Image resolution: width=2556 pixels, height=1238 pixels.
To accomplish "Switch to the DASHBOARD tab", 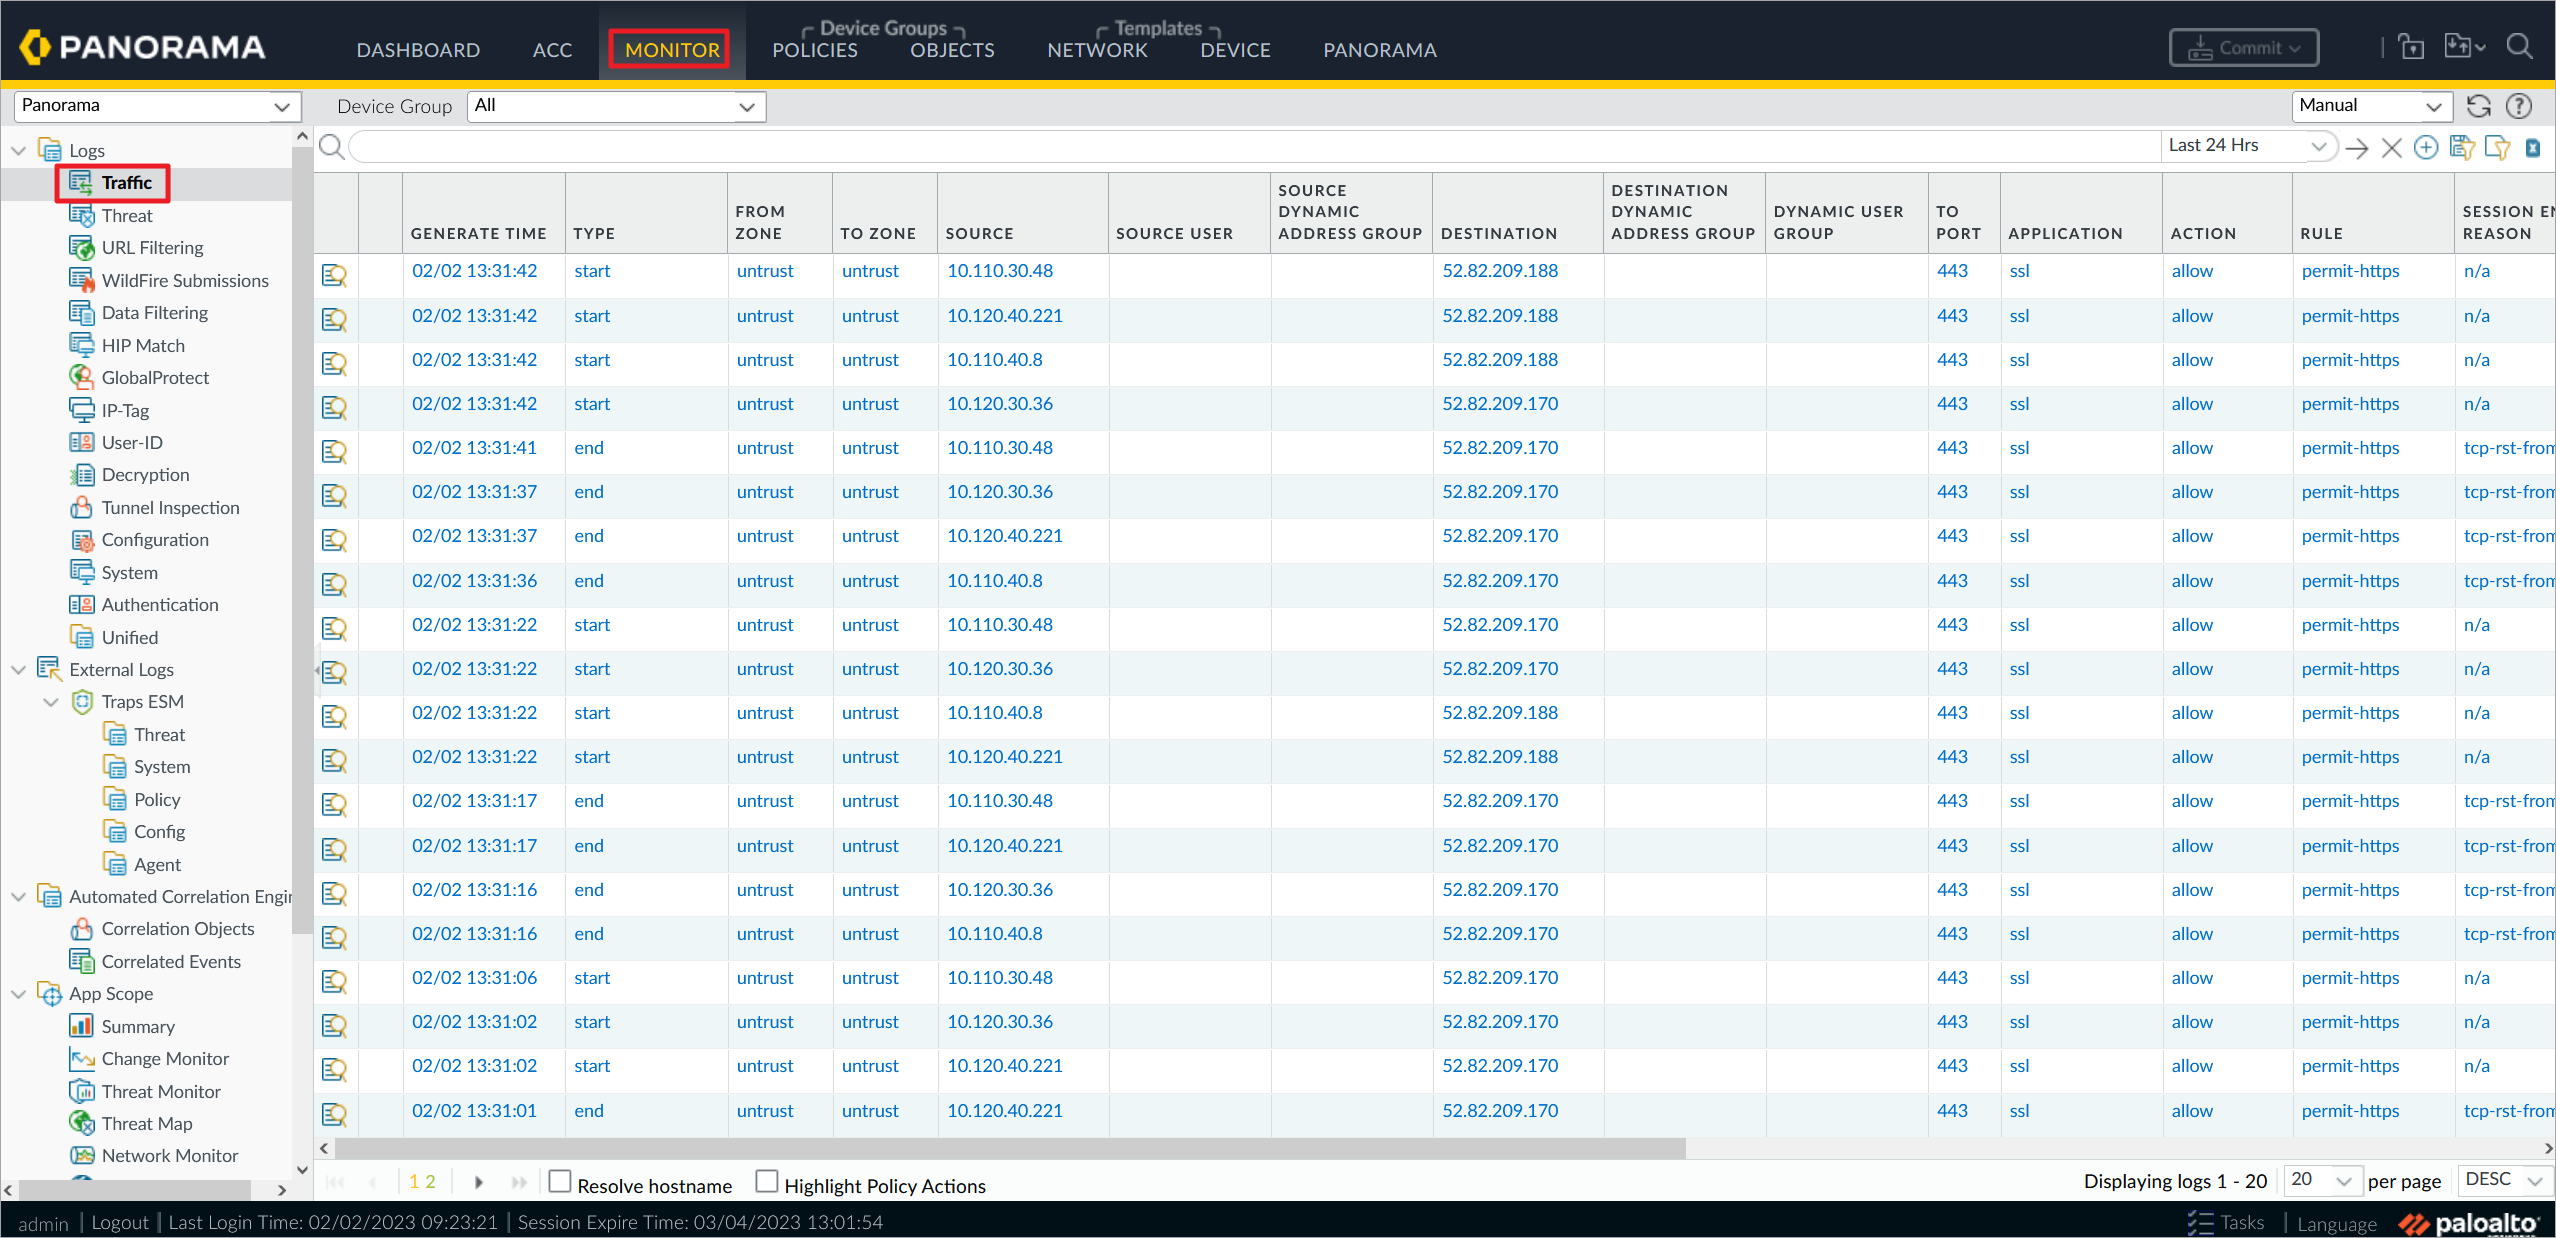I will coord(418,50).
